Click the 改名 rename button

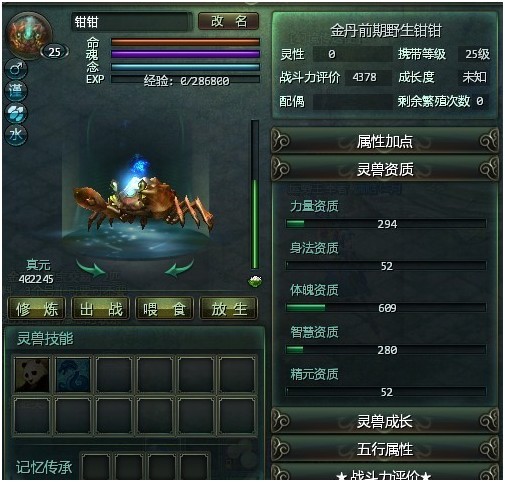(229, 21)
